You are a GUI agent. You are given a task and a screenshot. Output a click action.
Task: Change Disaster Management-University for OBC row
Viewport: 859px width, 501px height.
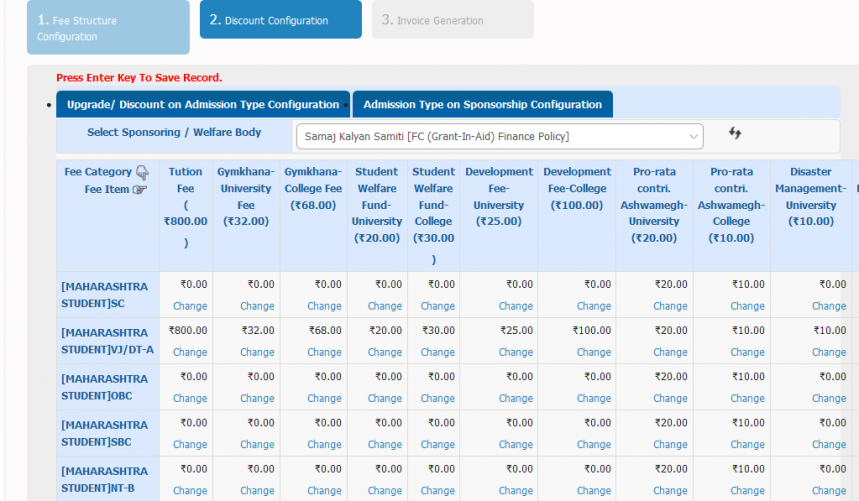[829, 398]
